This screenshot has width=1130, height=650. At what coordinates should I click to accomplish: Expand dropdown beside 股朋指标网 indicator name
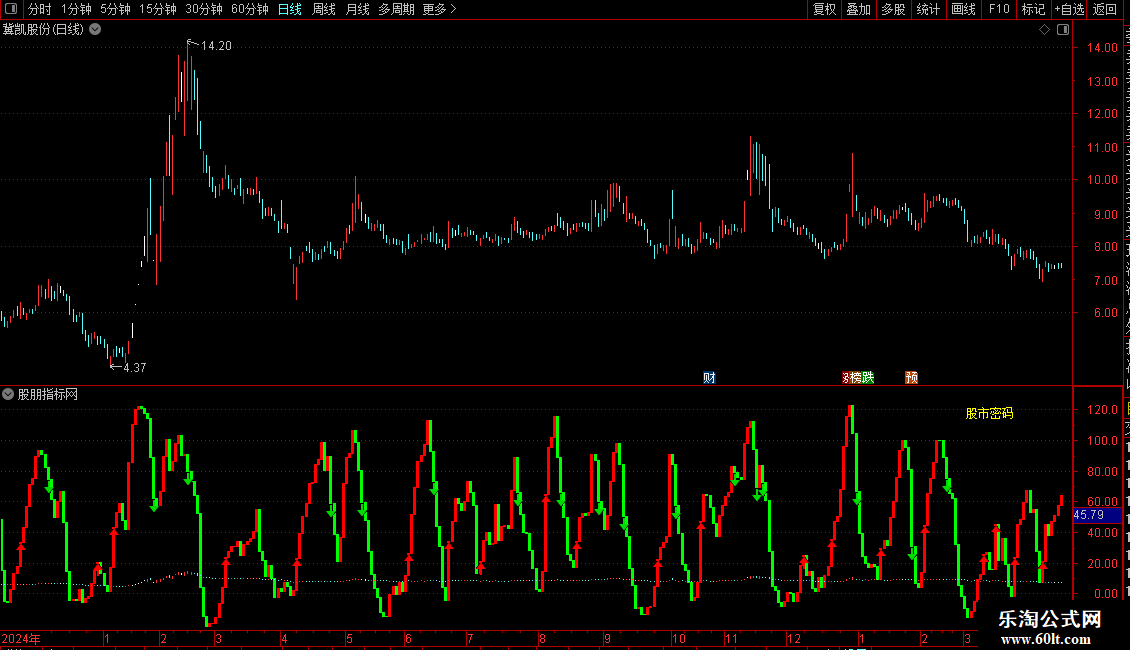pyautogui.click(x=8, y=394)
